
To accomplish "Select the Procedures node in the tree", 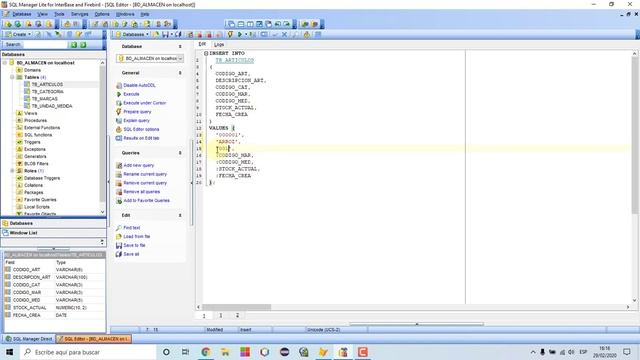I will tap(36, 120).
